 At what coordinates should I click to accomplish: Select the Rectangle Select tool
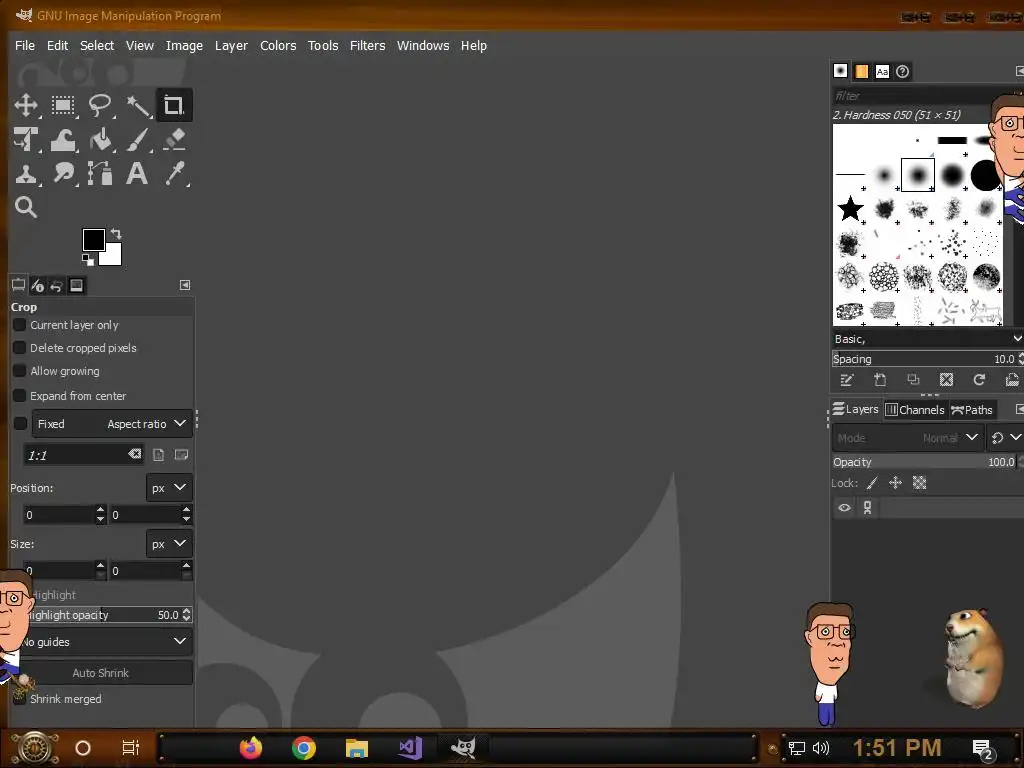click(63, 105)
